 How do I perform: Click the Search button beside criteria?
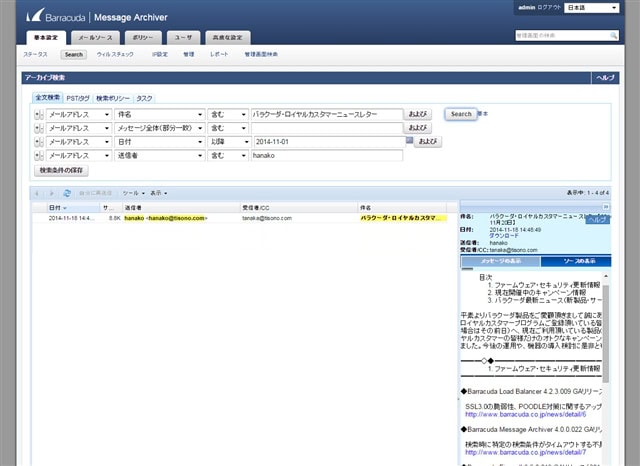(x=461, y=114)
